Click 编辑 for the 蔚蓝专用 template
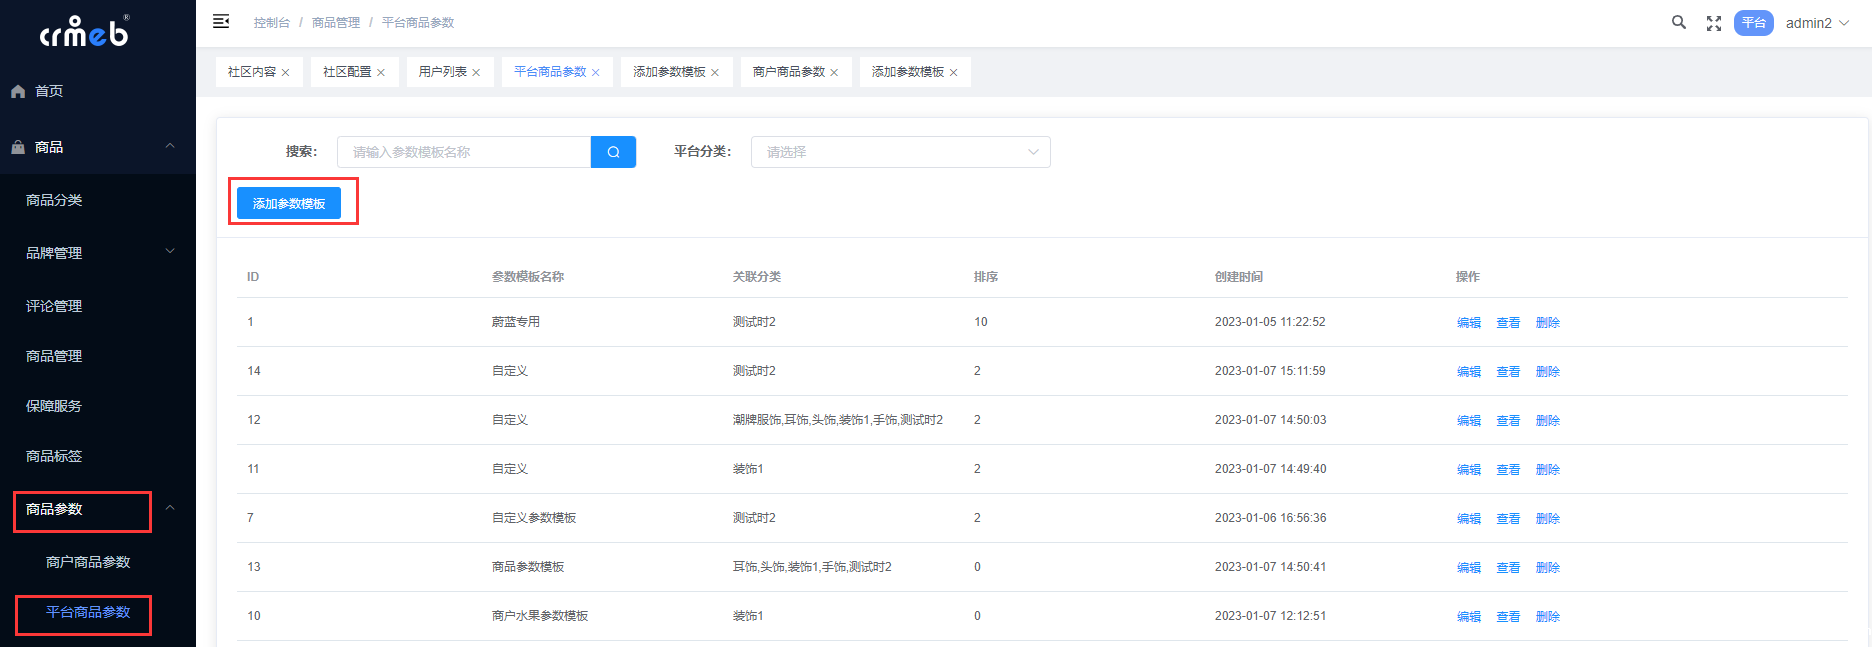 coord(1468,322)
